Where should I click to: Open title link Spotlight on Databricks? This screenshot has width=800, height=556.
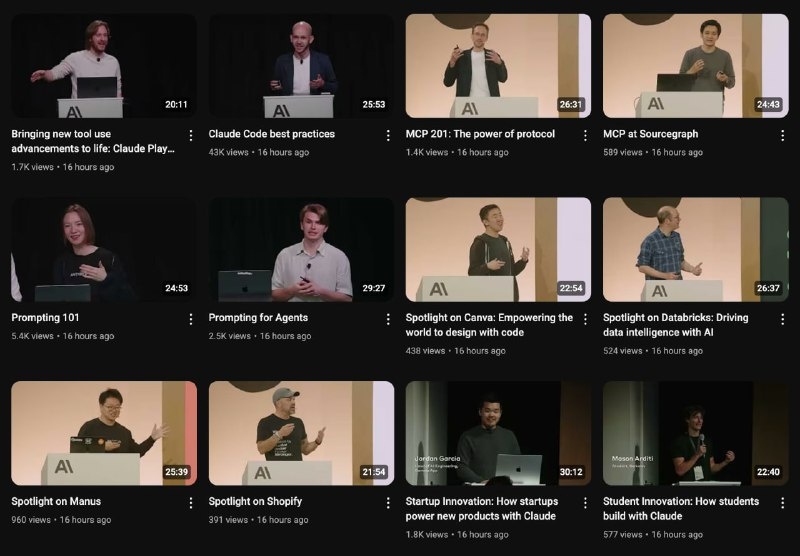(x=676, y=325)
